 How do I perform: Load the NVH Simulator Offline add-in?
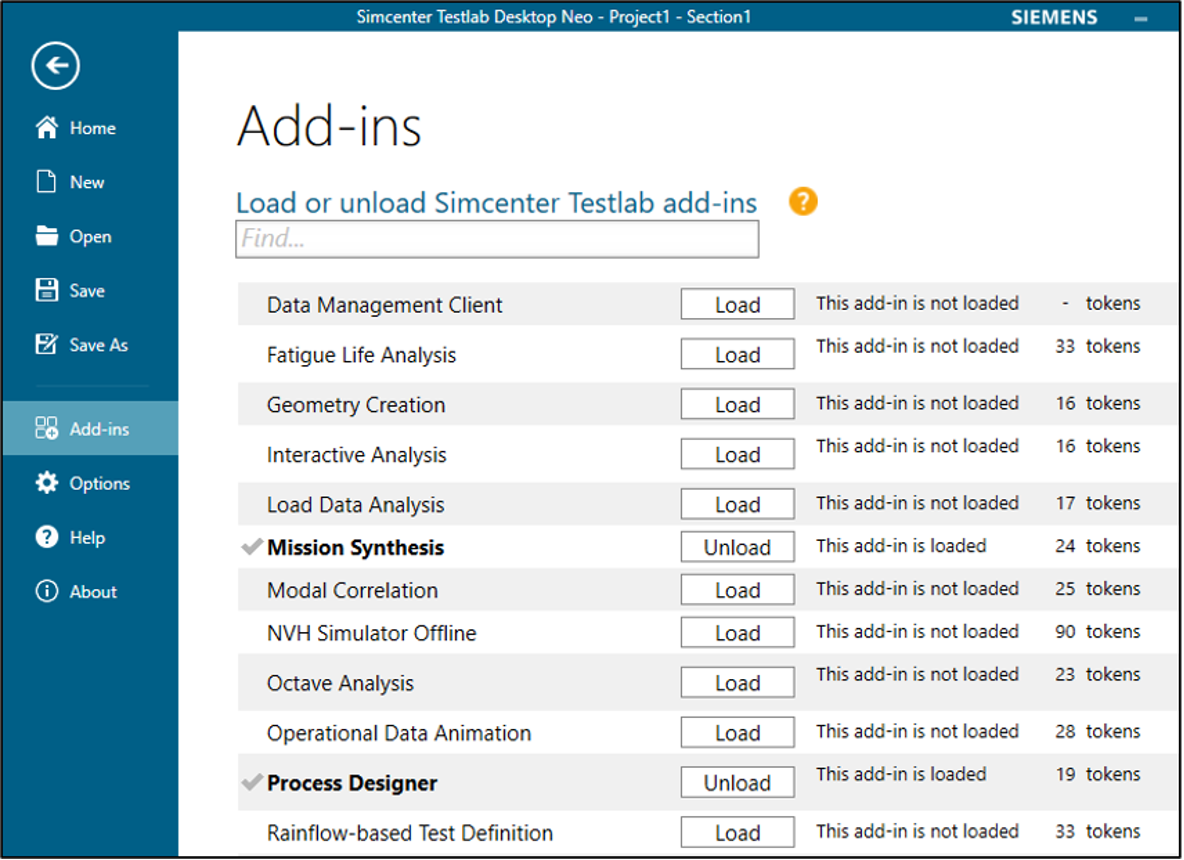[737, 633]
